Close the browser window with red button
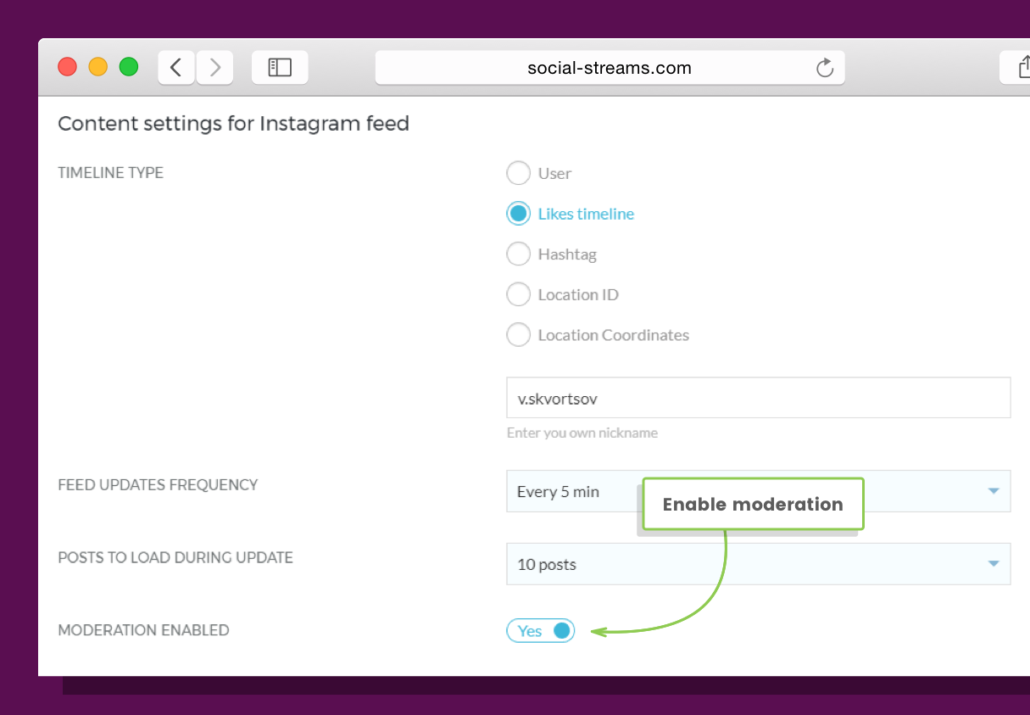Screen dimensions: 1030x715 click(68, 67)
